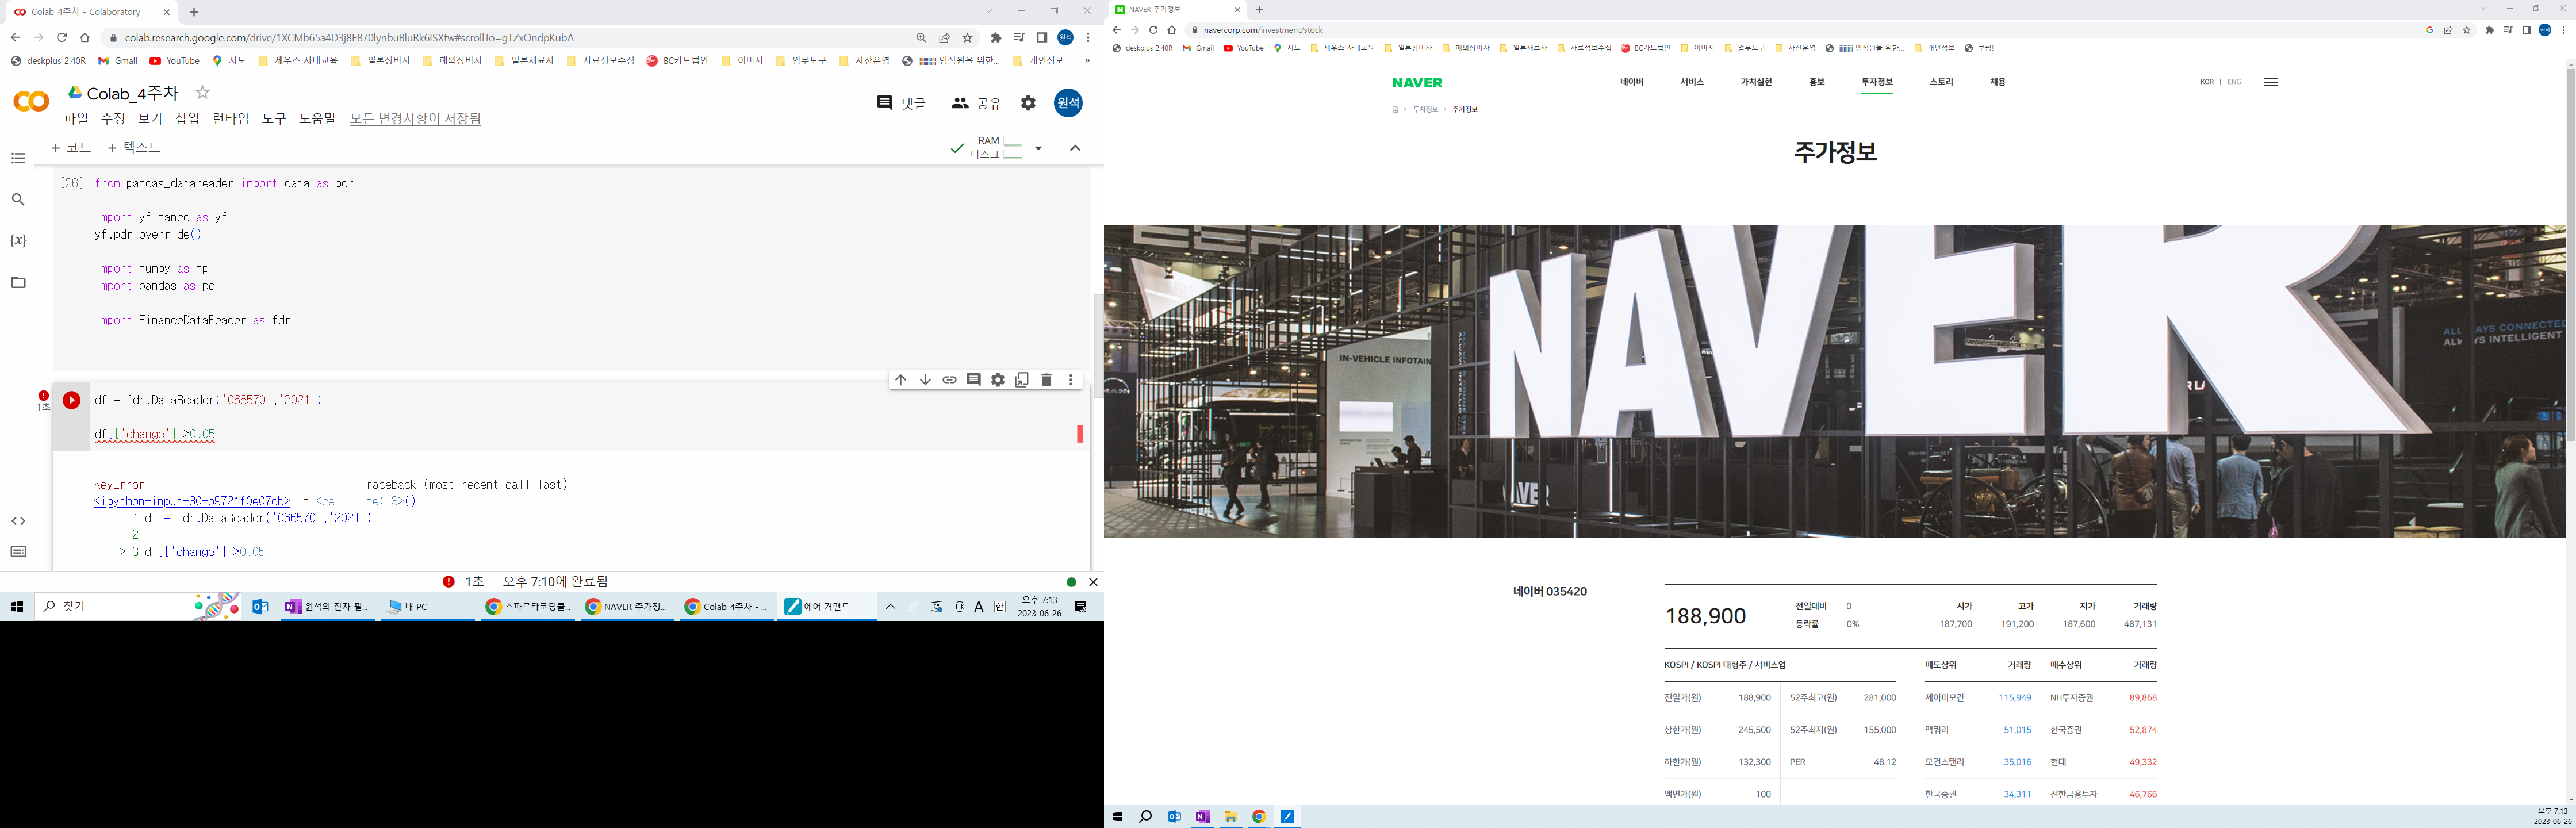Open 내 PC from the taskbar
The width and height of the screenshot is (2576, 828).
pyautogui.click(x=428, y=607)
